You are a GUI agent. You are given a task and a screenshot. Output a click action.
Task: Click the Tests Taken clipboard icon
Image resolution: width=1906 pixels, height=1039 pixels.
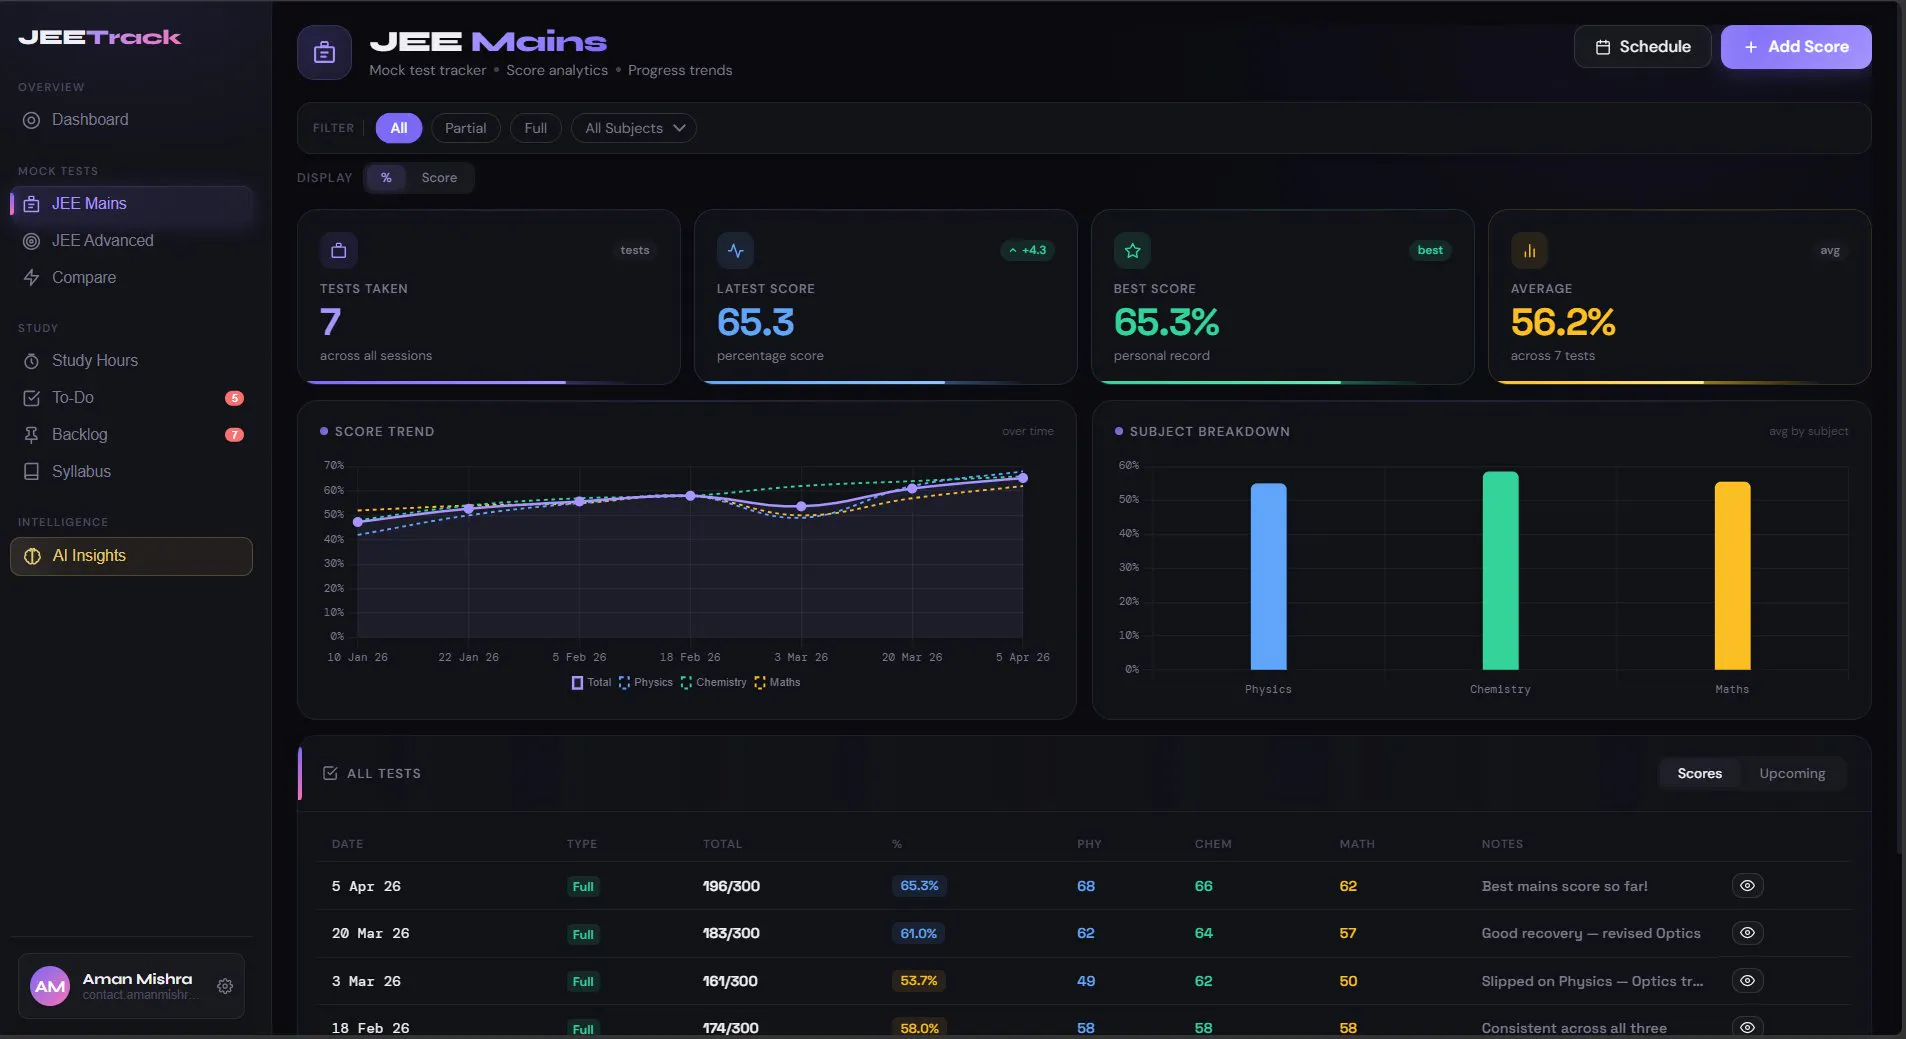(339, 250)
